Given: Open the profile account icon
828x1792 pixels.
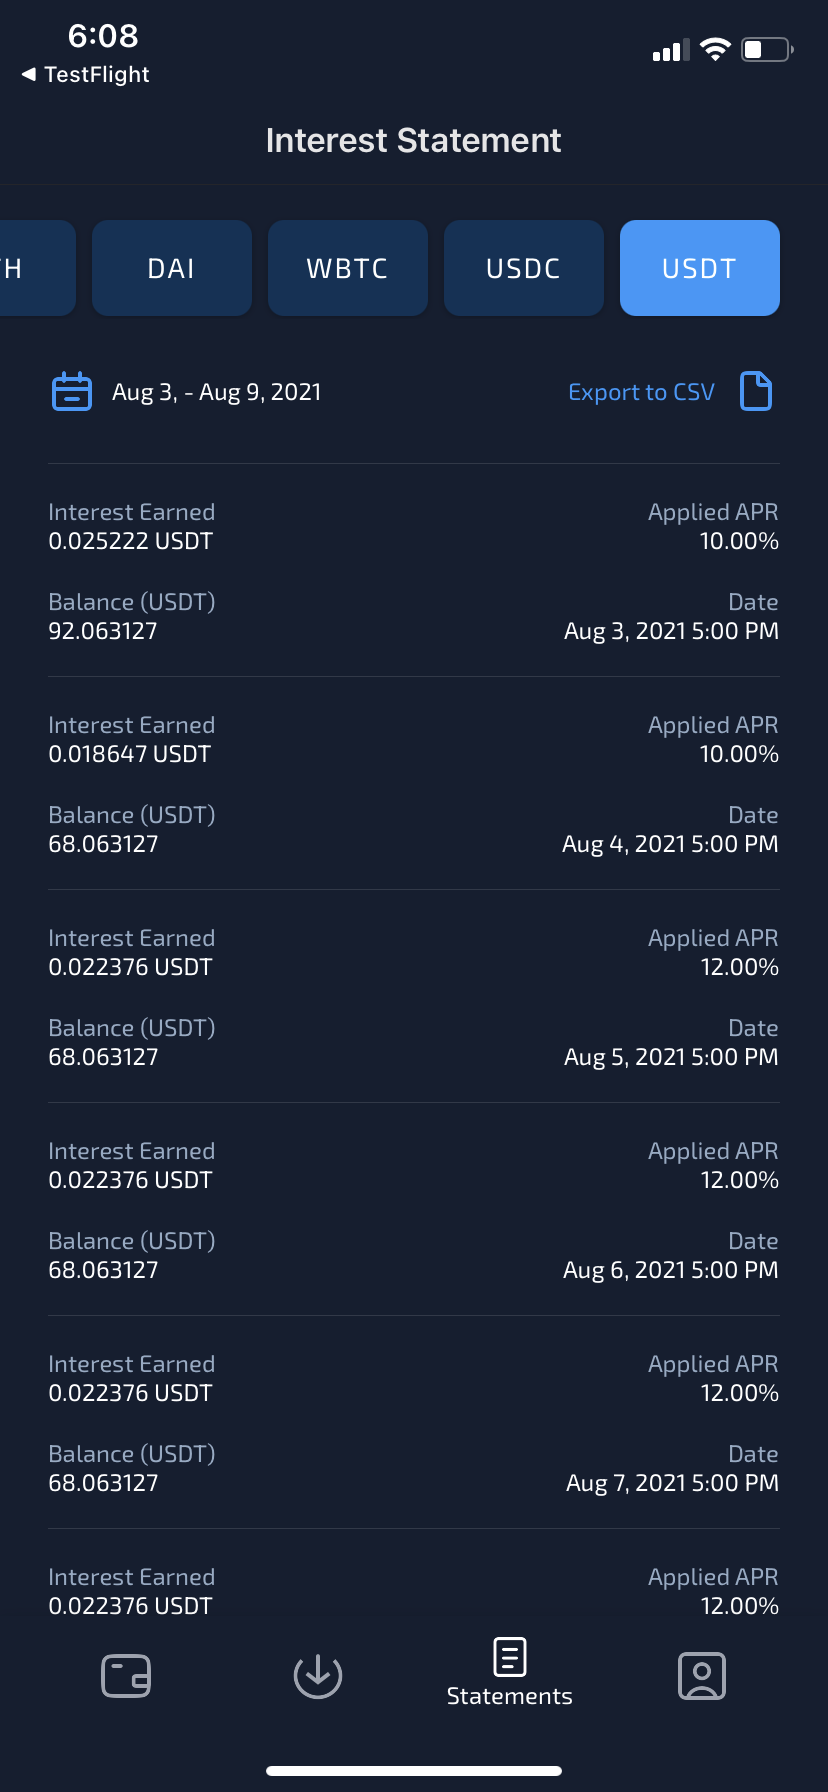Looking at the screenshot, I should point(702,1676).
